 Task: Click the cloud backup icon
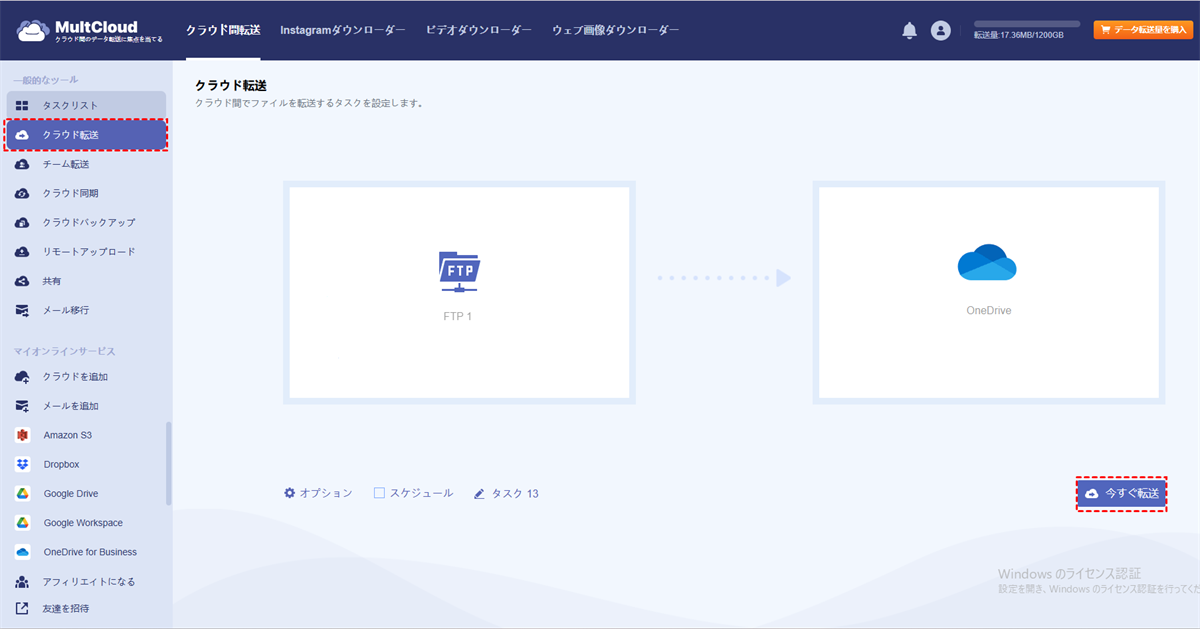click(x=22, y=222)
